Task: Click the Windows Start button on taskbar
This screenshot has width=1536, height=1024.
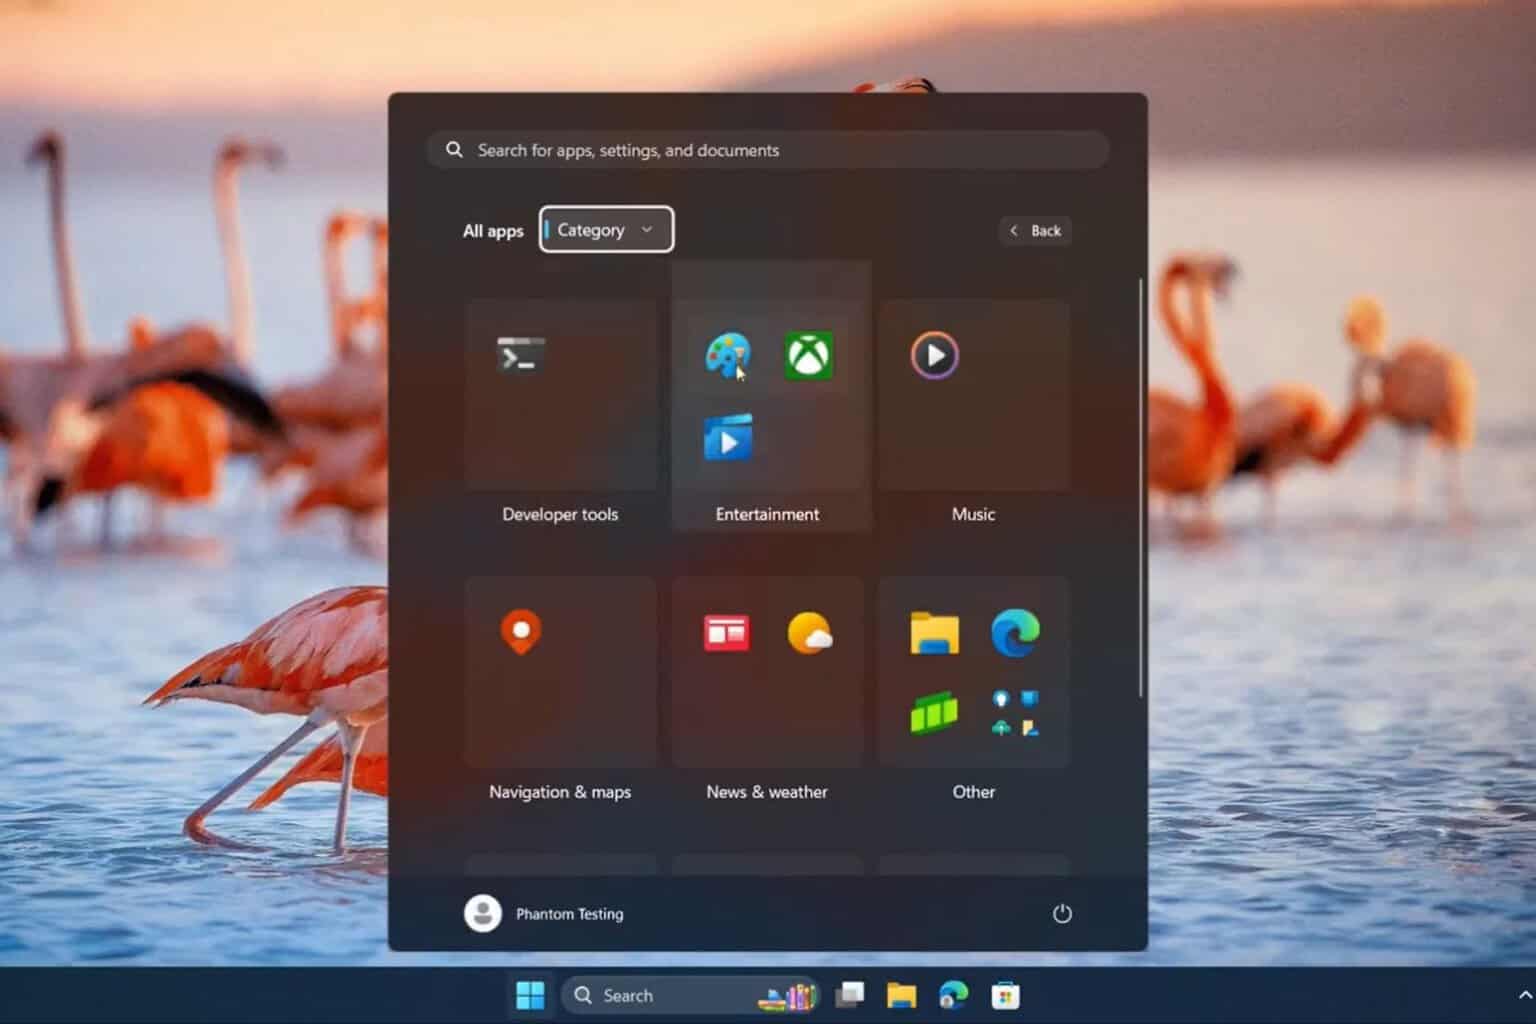Action: coord(530,995)
